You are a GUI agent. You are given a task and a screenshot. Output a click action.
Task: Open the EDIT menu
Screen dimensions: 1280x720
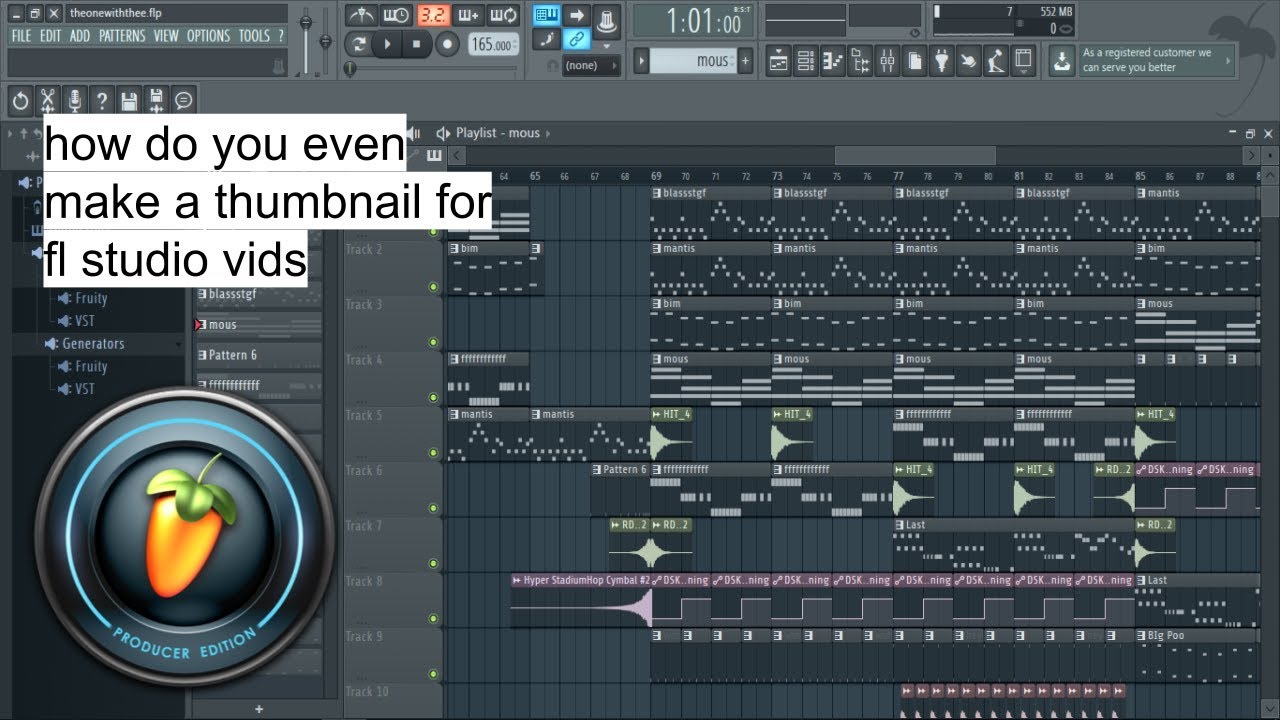(51, 36)
